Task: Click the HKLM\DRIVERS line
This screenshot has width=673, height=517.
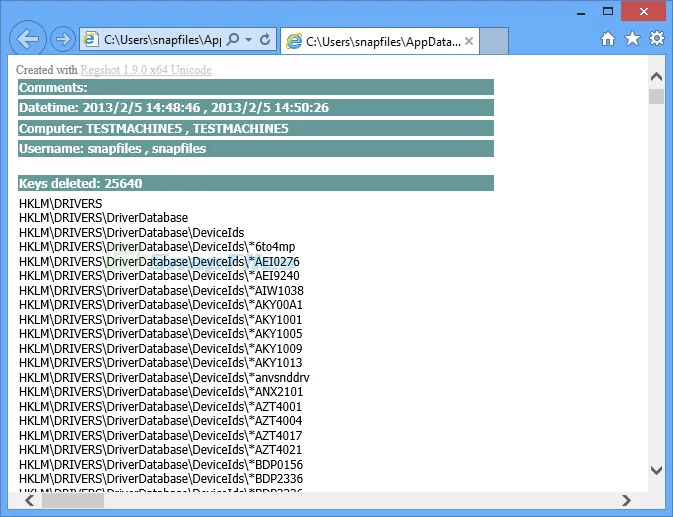Action: (x=61, y=203)
